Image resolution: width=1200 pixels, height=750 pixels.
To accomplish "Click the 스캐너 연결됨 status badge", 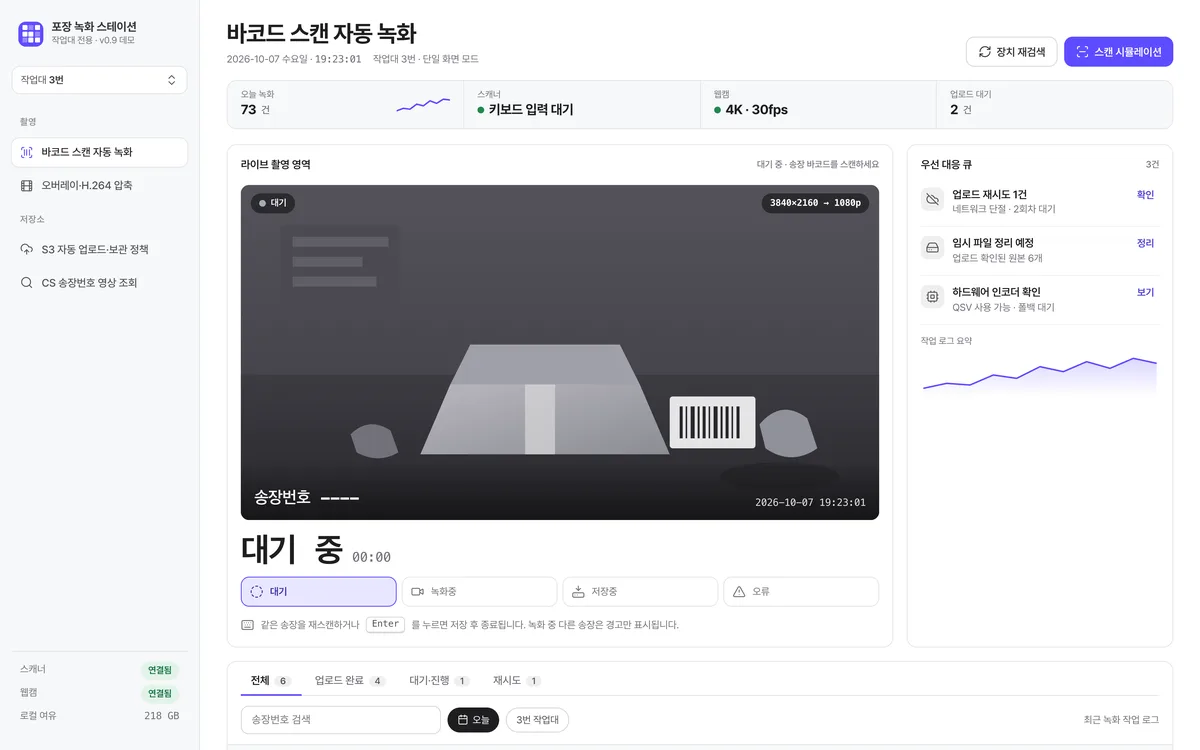I will tap(160, 670).
